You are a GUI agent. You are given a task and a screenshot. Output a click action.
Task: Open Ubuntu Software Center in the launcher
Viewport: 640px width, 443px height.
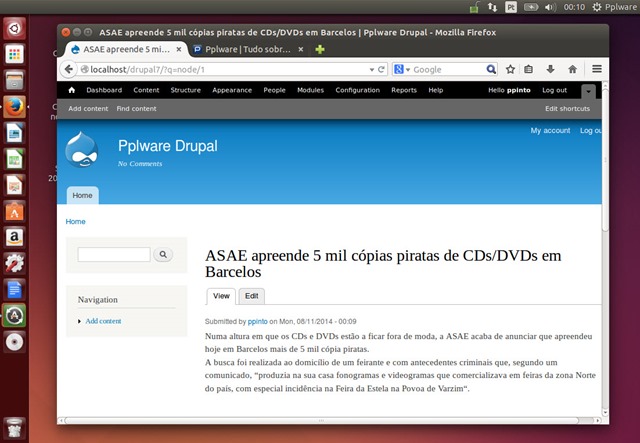click(x=15, y=211)
